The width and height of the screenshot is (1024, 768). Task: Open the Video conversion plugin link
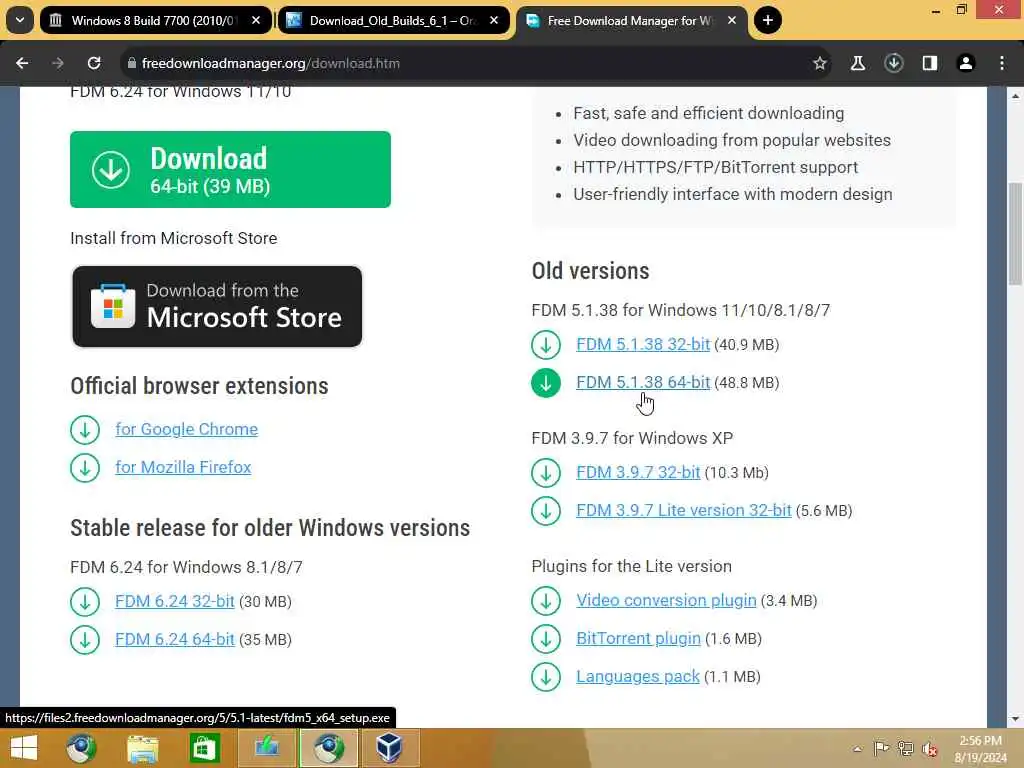pos(666,600)
